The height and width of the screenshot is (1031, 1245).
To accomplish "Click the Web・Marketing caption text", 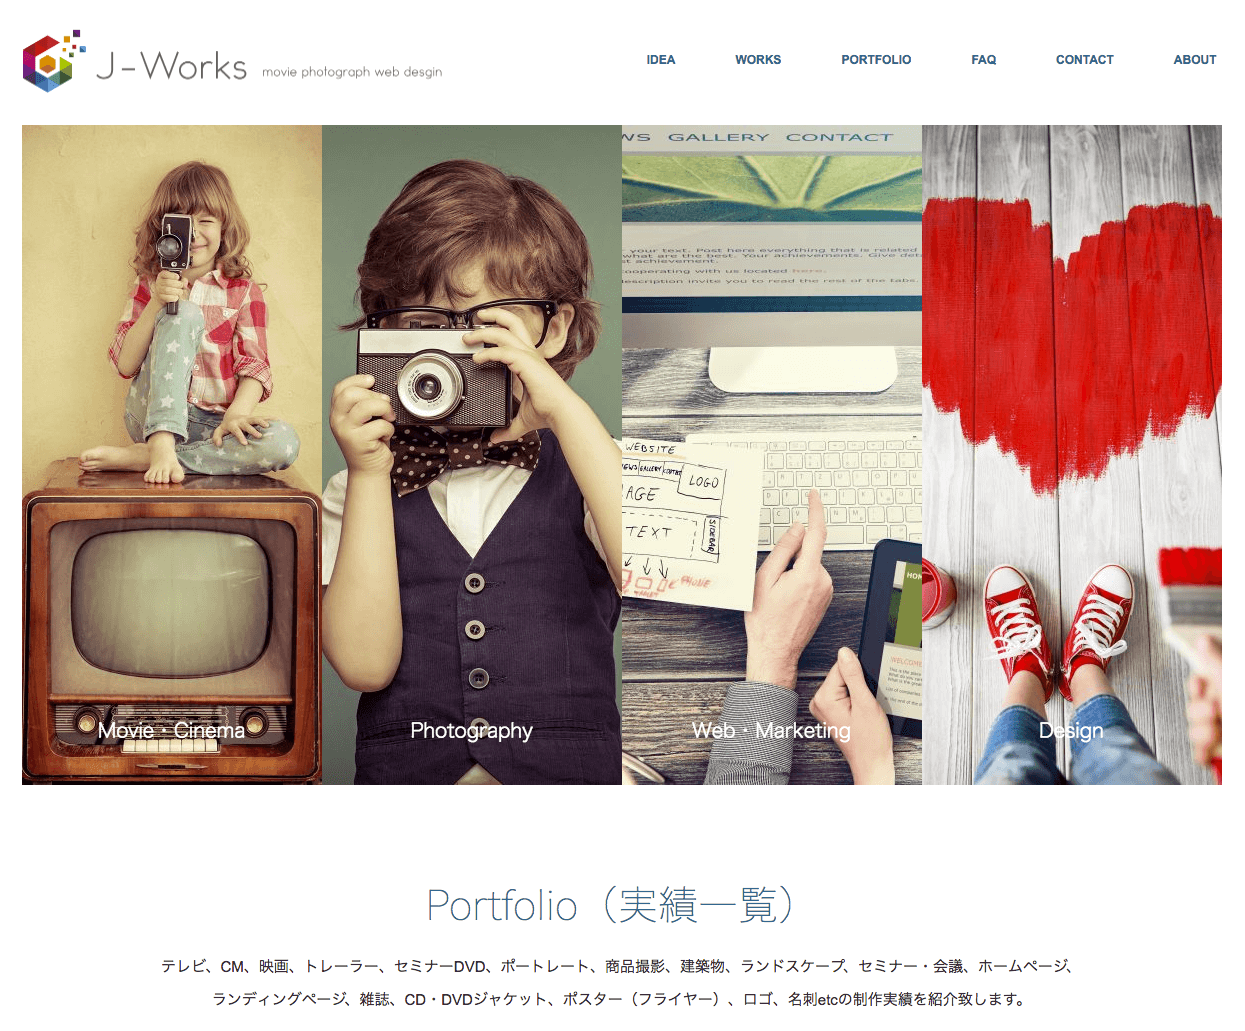I will 771,731.
